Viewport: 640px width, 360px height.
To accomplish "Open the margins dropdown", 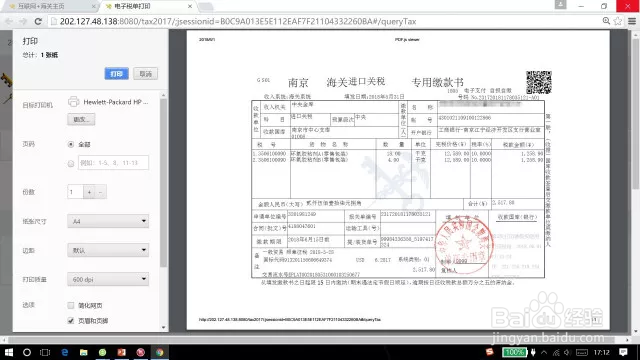I will coord(108,250).
